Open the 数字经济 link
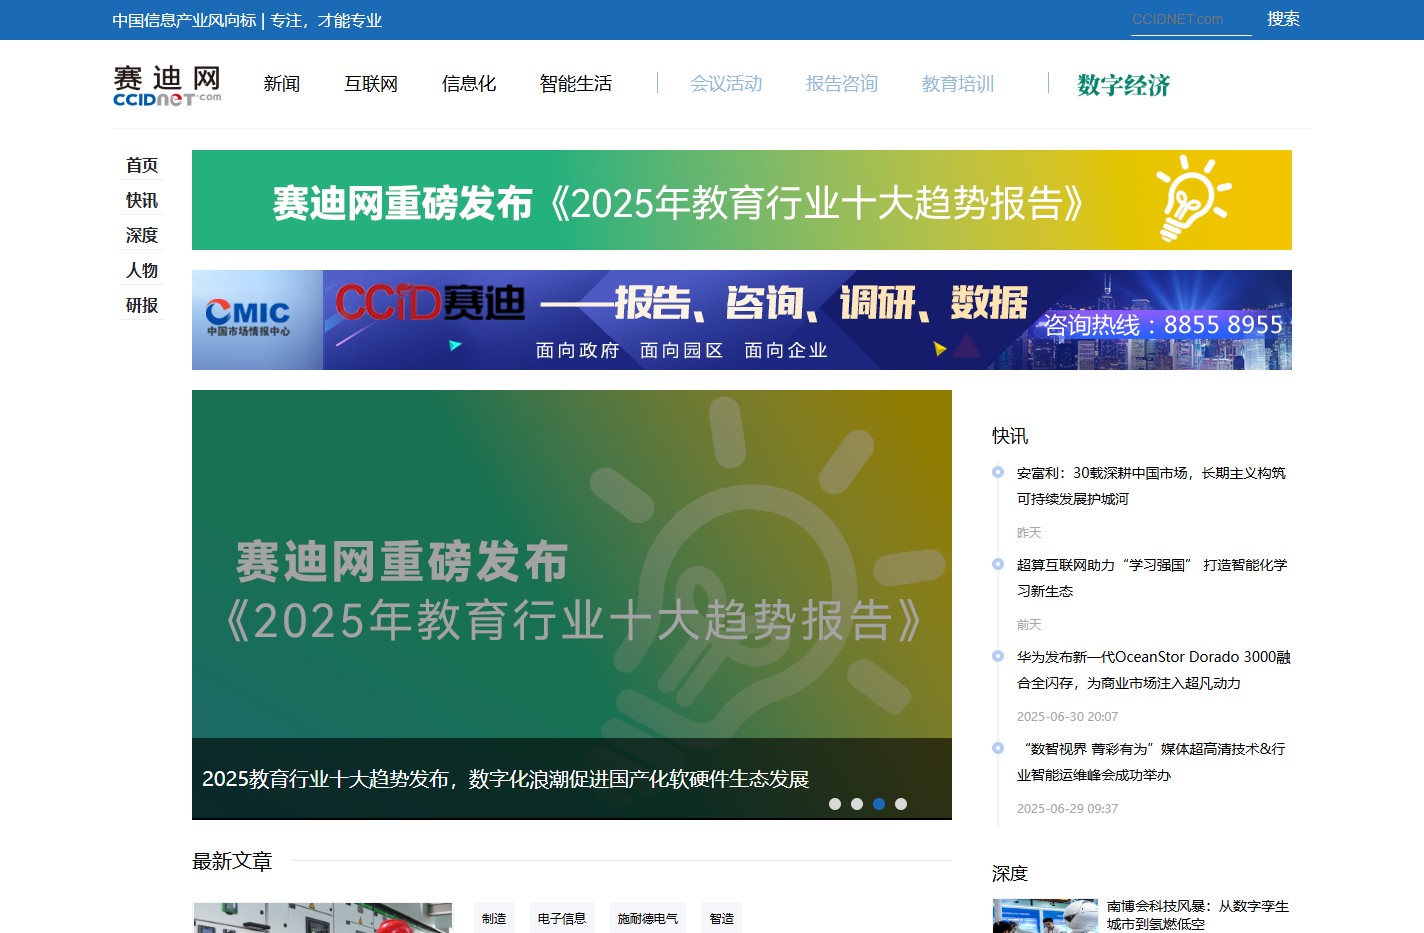The width and height of the screenshot is (1424, 933). (1124, 85)
